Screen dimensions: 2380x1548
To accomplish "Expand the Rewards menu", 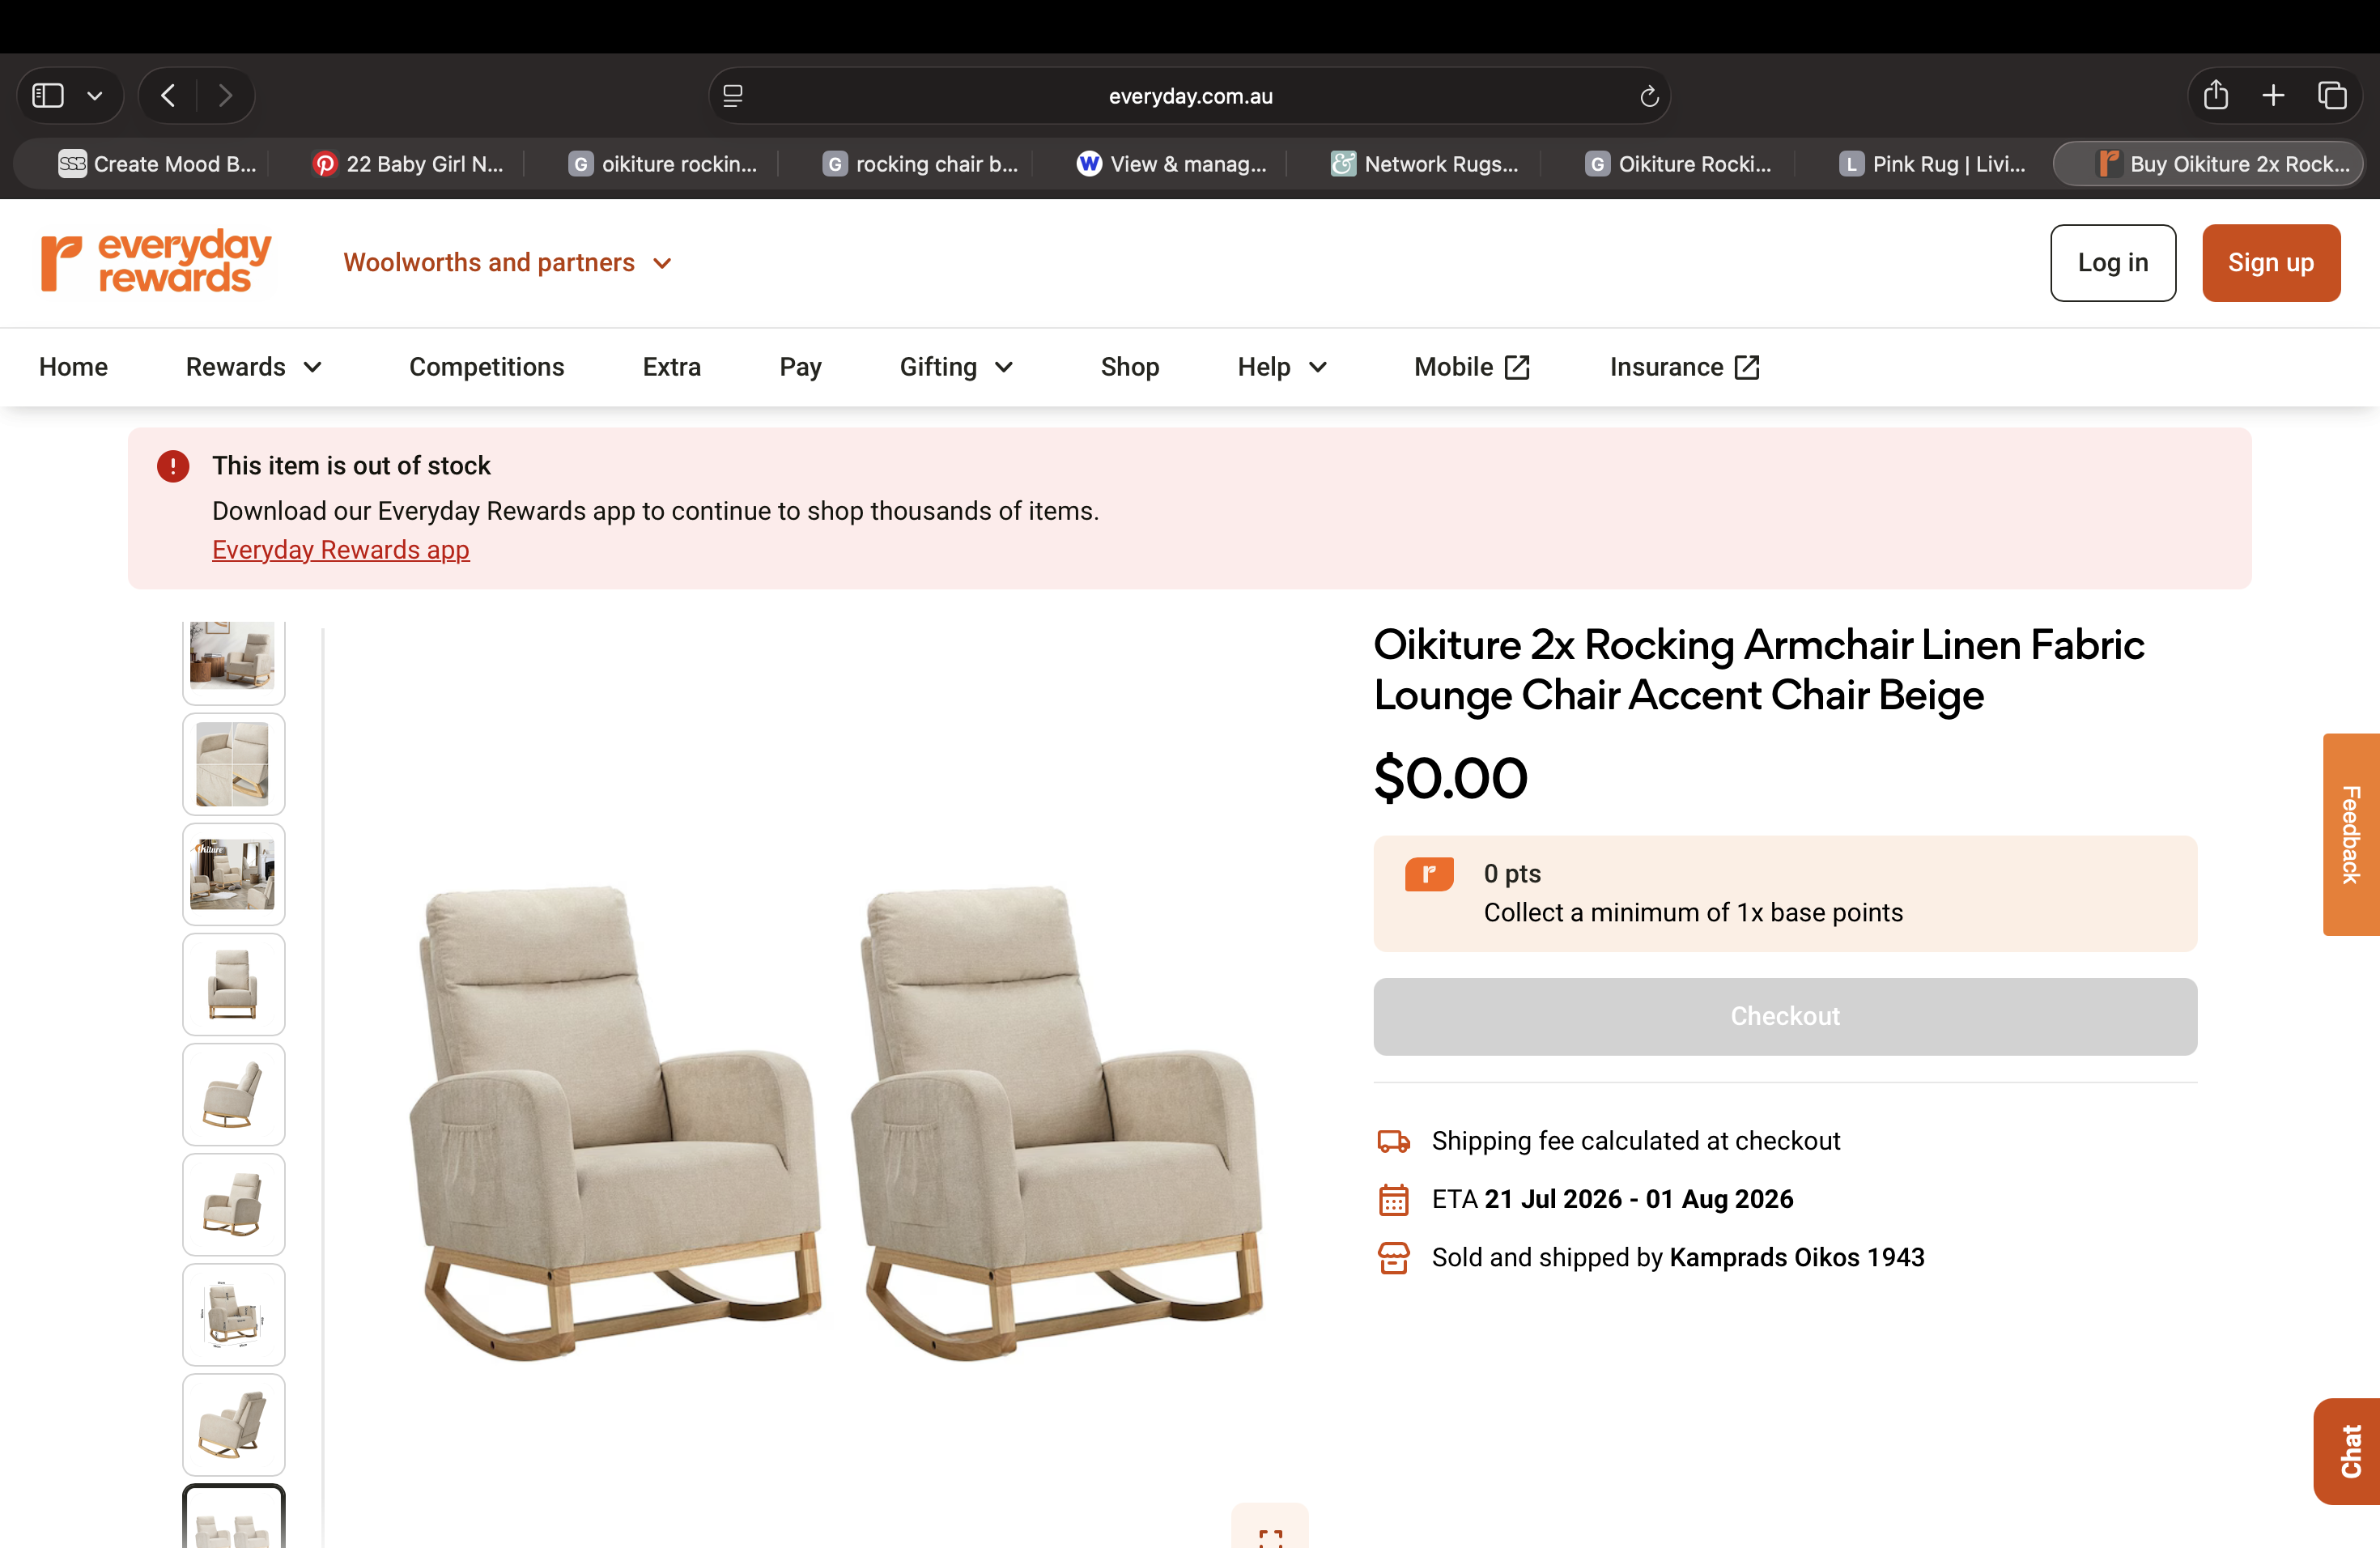I will 254,367.
